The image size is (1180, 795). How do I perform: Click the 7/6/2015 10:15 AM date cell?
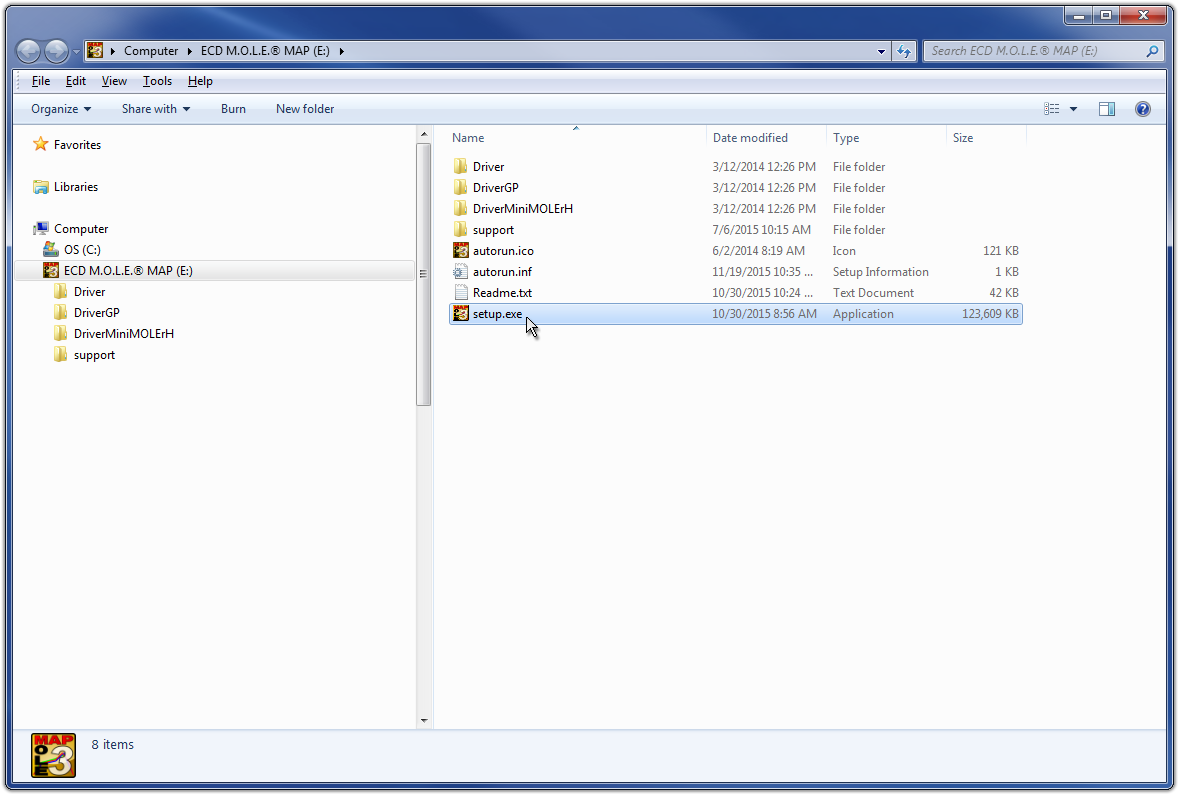tap(762, 230)
